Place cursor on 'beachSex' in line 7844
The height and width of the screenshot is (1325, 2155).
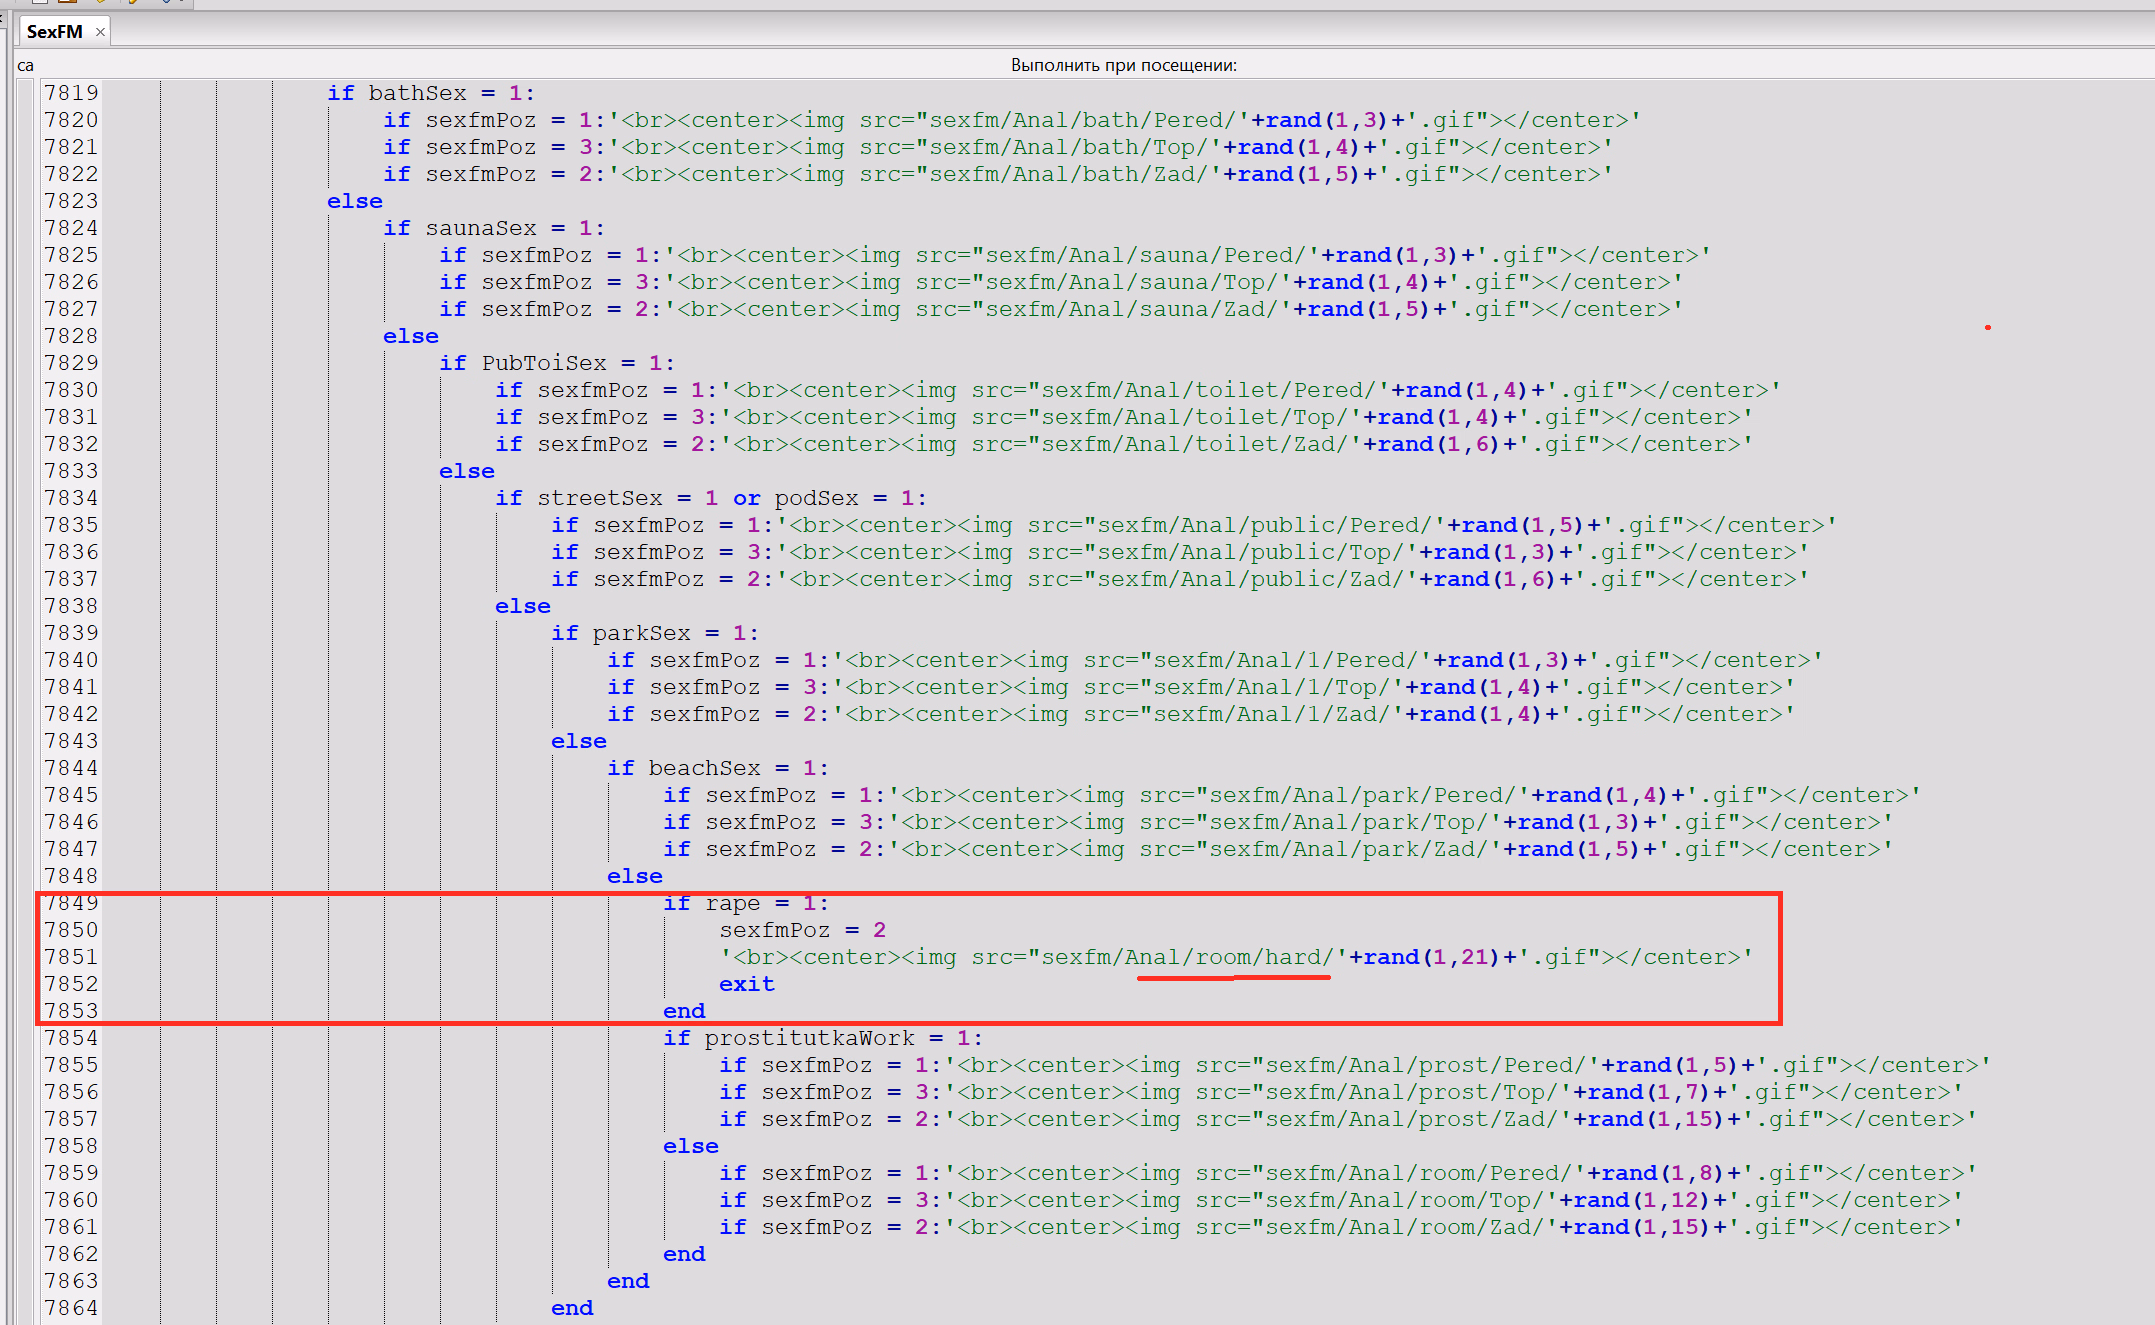[x=704, y=768]
